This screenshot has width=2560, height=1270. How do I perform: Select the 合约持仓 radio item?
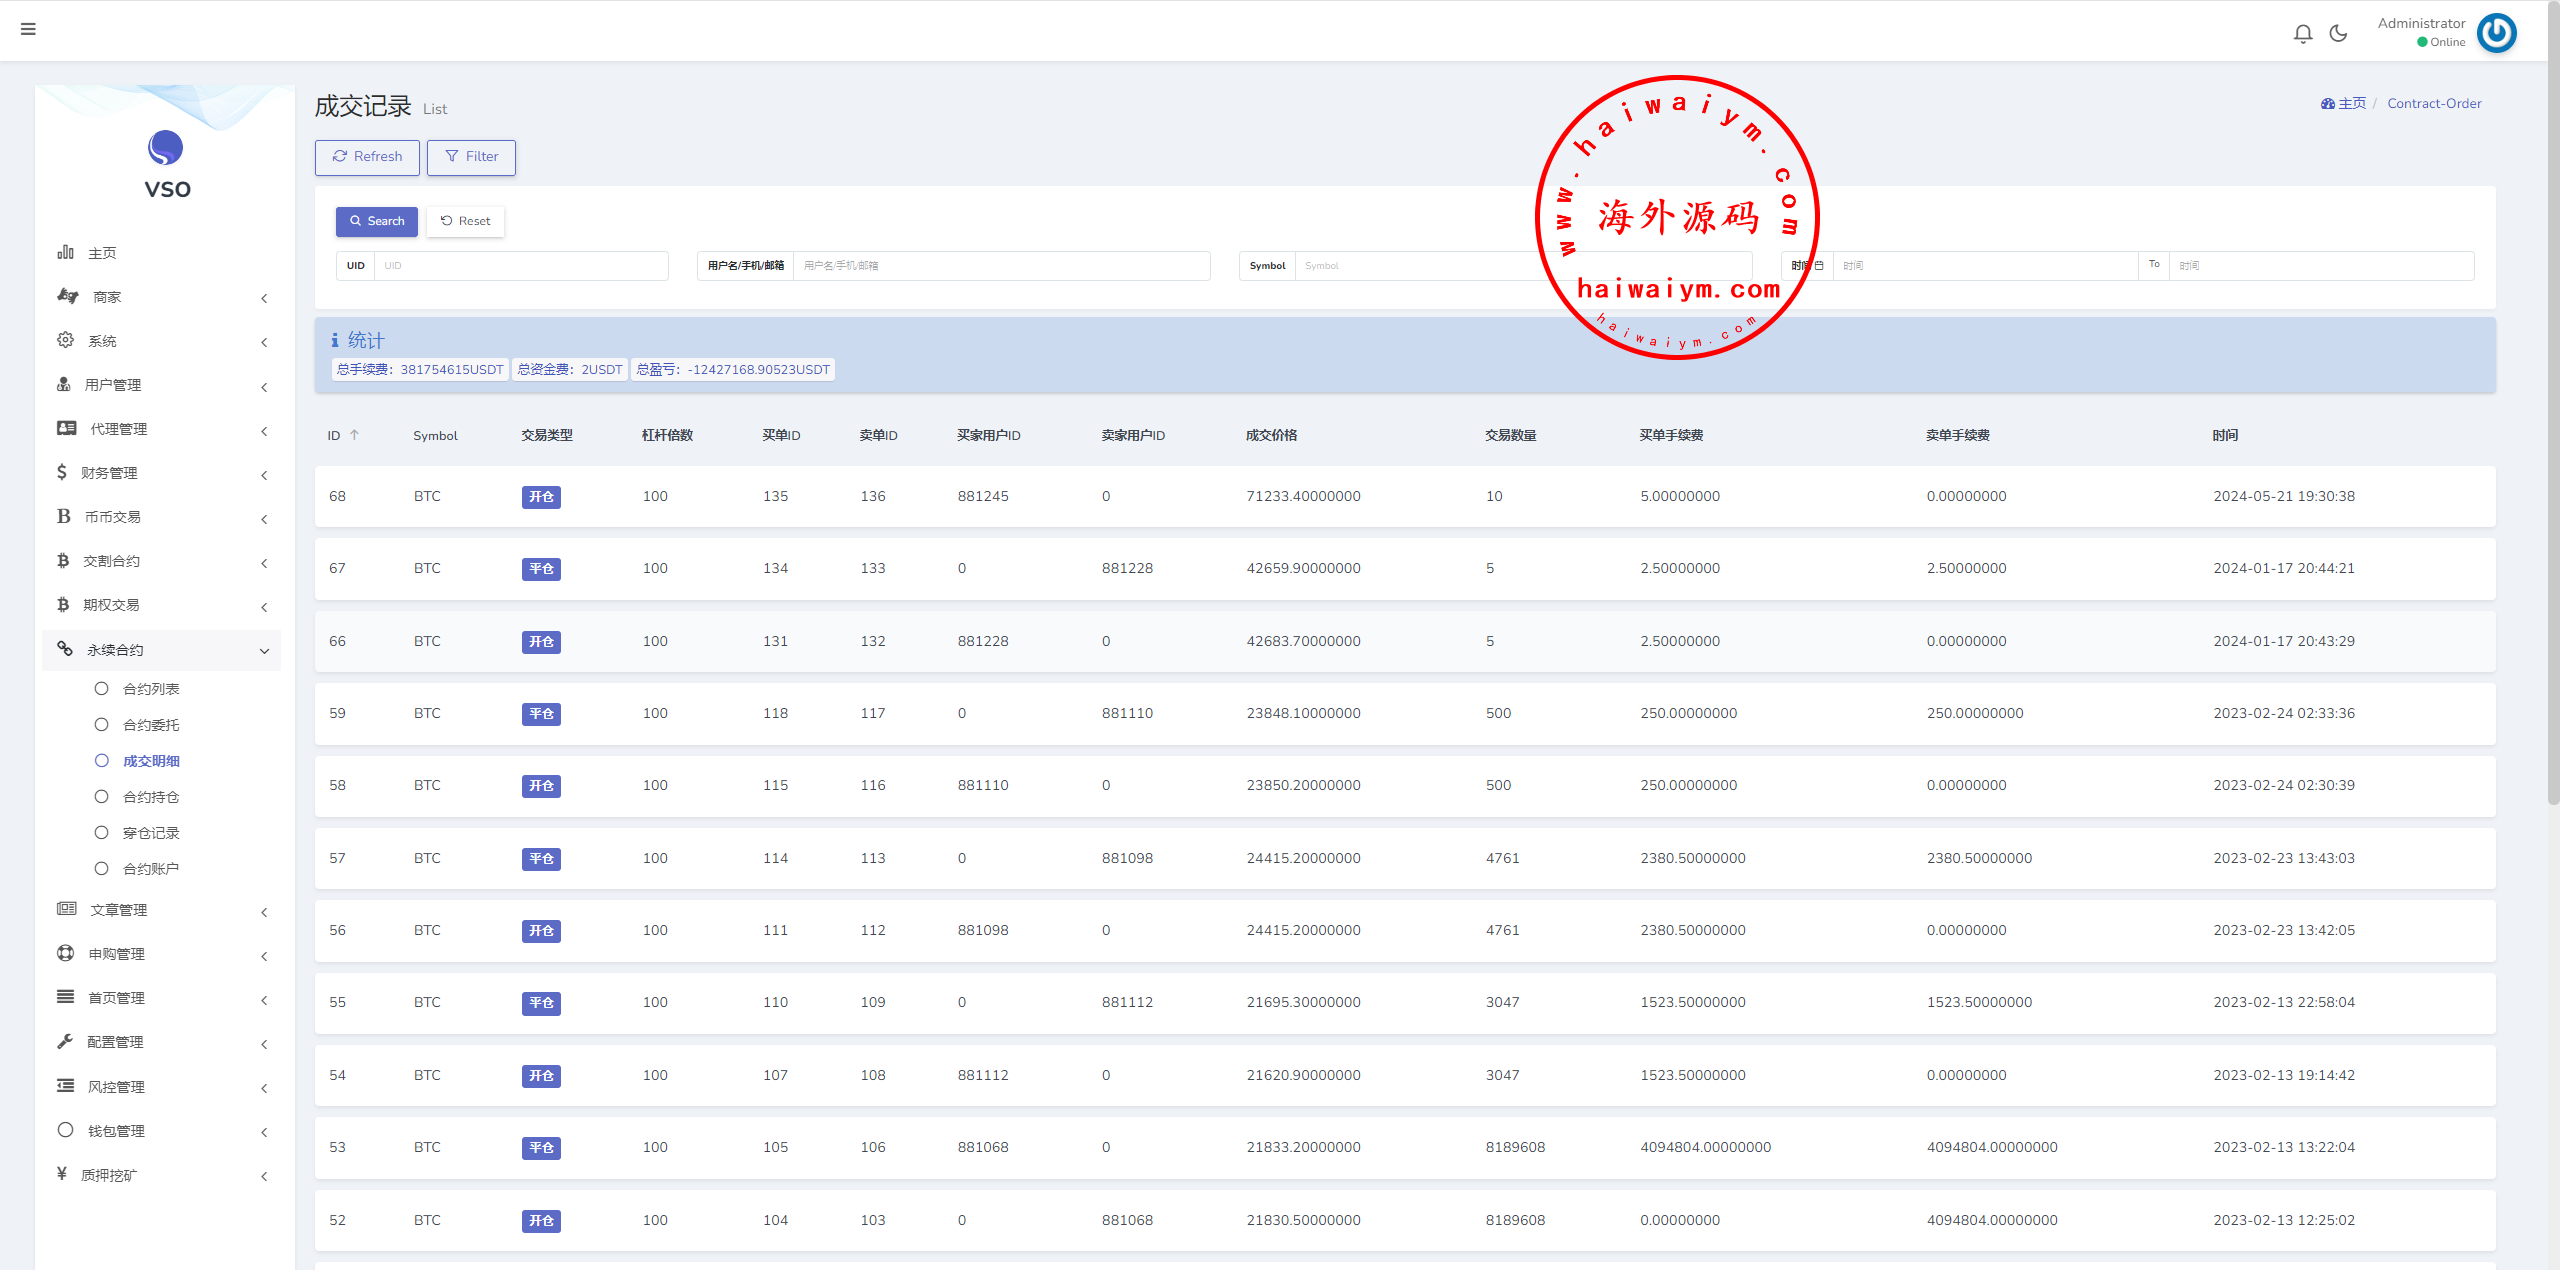pyautogui.click(x=101, y=796)
